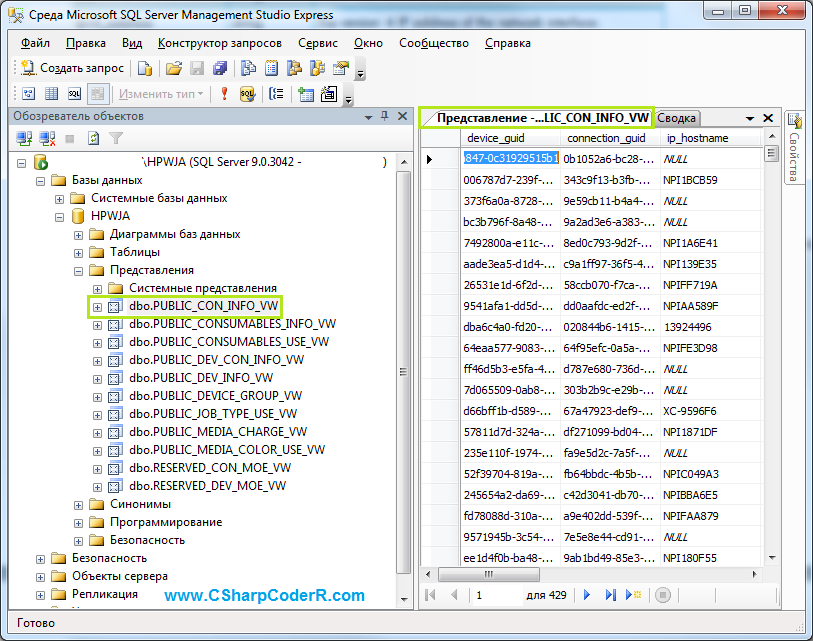The image size is (813, 641).
Task: Select dbo.PUBLIC_MEDIA_CHARGE_VW view
Action: (218, 432)
